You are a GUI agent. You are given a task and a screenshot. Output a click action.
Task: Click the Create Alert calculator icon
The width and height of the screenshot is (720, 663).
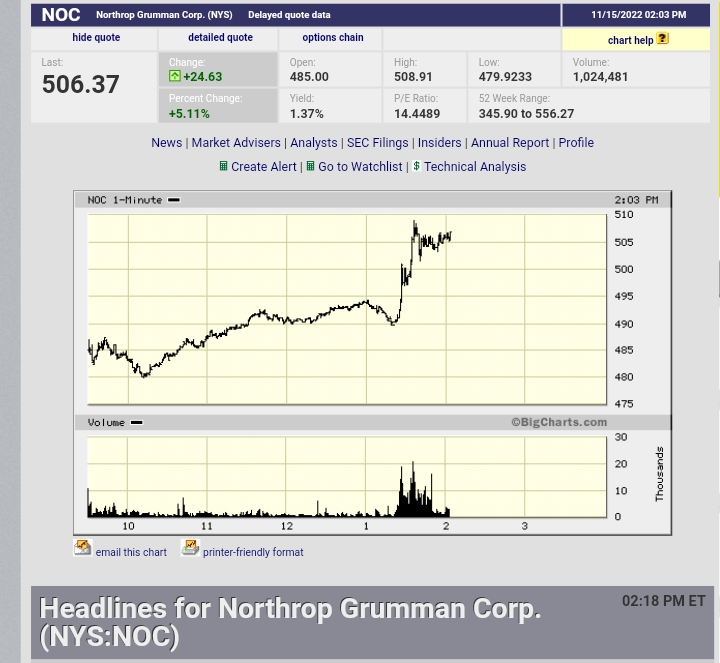[x=223, y=166]
